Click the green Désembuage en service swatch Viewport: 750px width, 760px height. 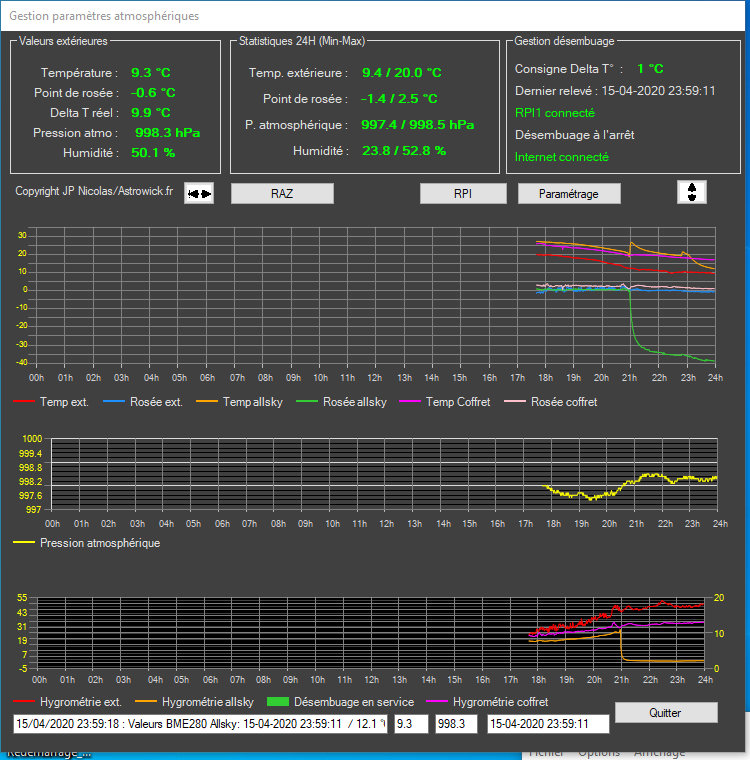[278, 701]
